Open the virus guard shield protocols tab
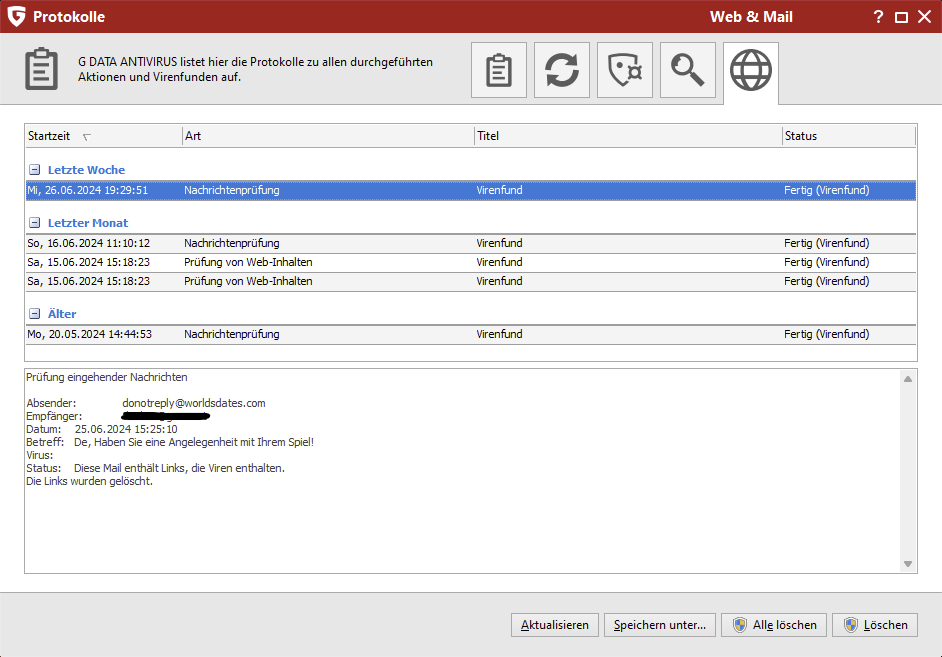The height and width of the screenshot is (657, 942). click(x=625, y=70)
